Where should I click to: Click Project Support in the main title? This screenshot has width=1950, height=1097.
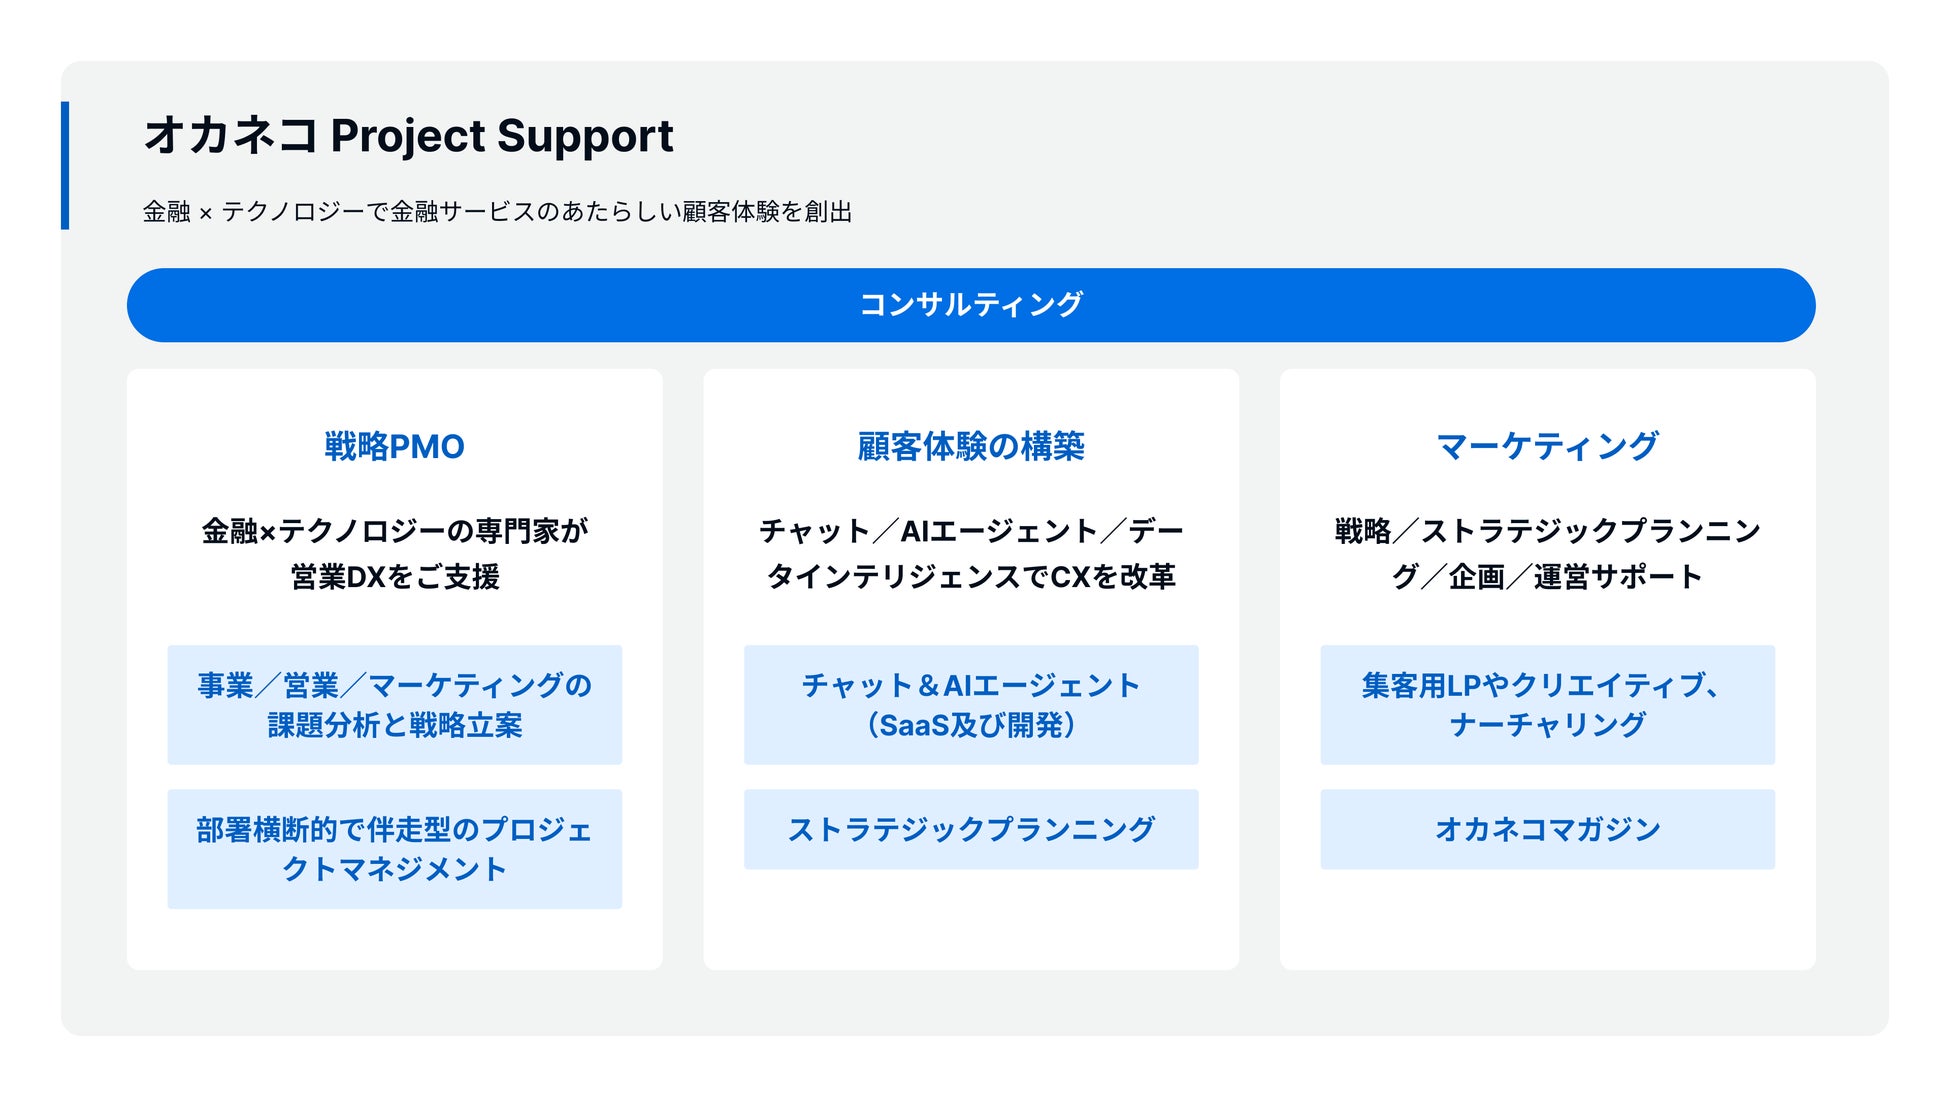(x=502, y=136)
